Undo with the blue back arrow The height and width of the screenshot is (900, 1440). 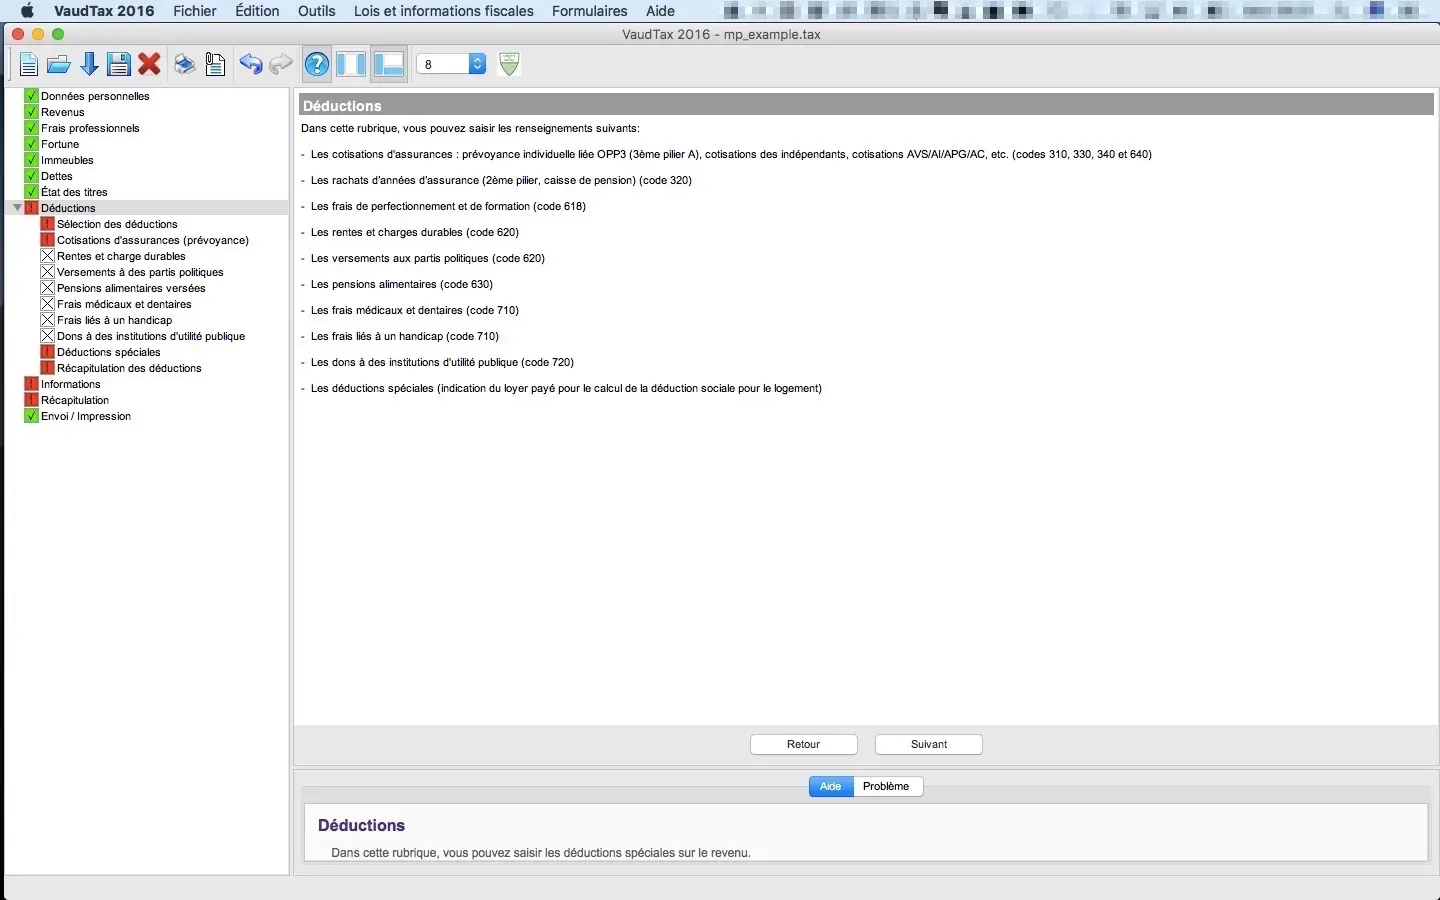[x=250, y=65]
